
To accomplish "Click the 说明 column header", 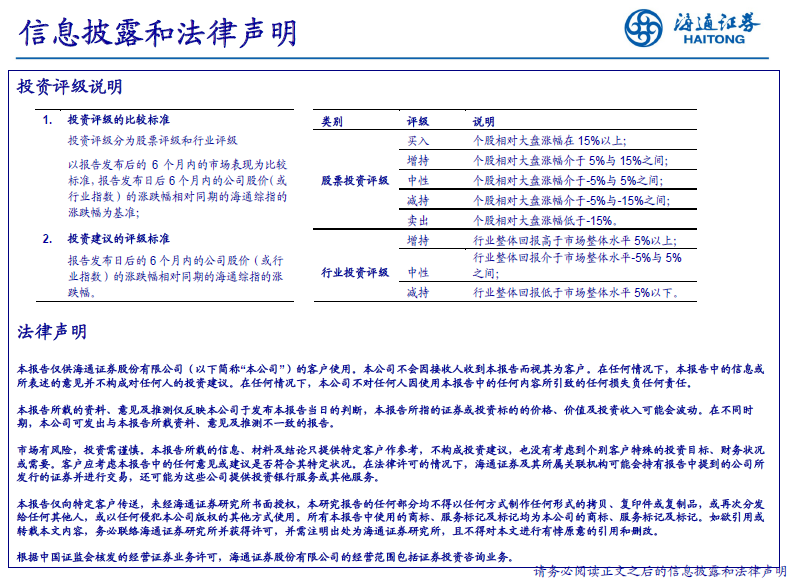I will pos(483,121).
